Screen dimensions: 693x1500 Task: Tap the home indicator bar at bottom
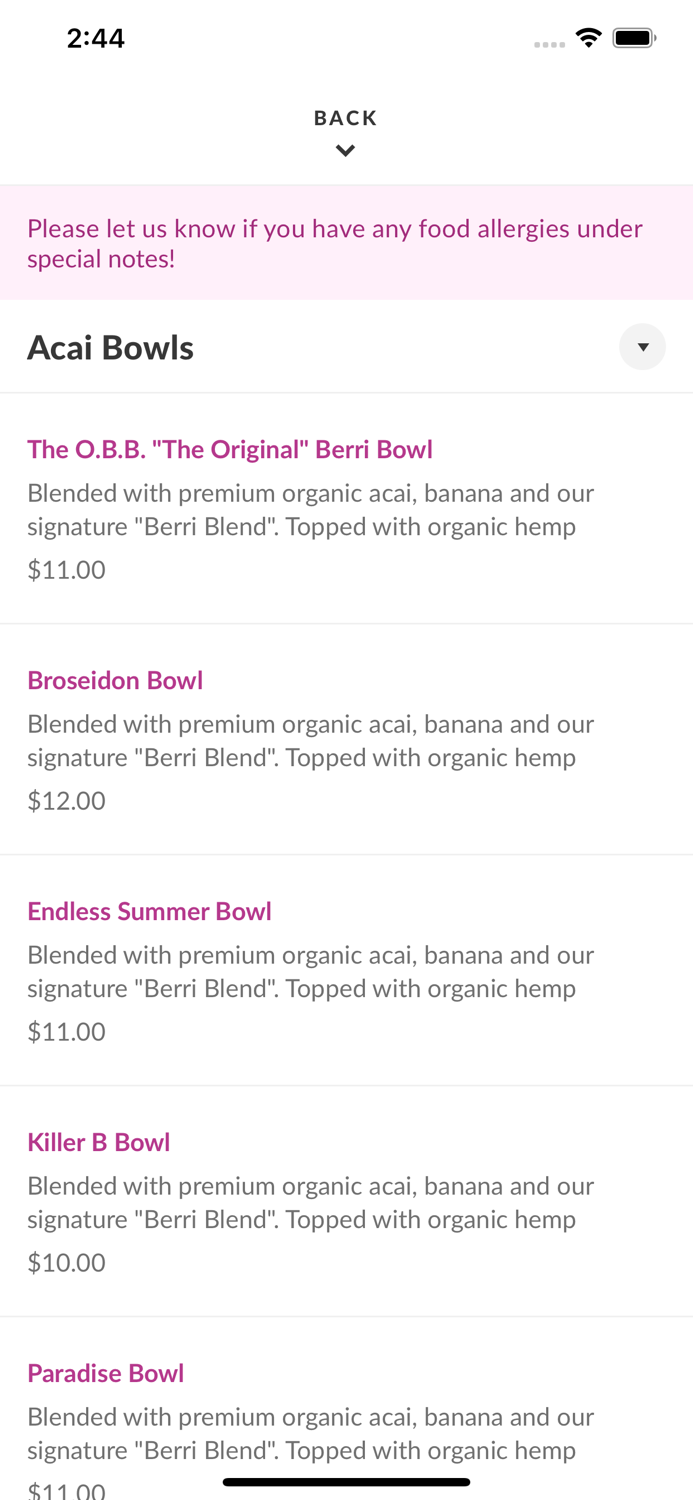tap(346, 1481)
